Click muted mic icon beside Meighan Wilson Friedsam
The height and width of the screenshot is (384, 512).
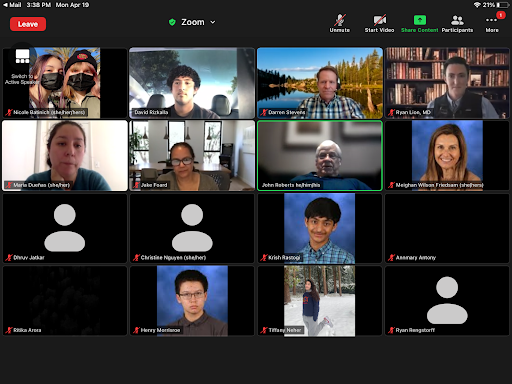[x=391, y=185]
